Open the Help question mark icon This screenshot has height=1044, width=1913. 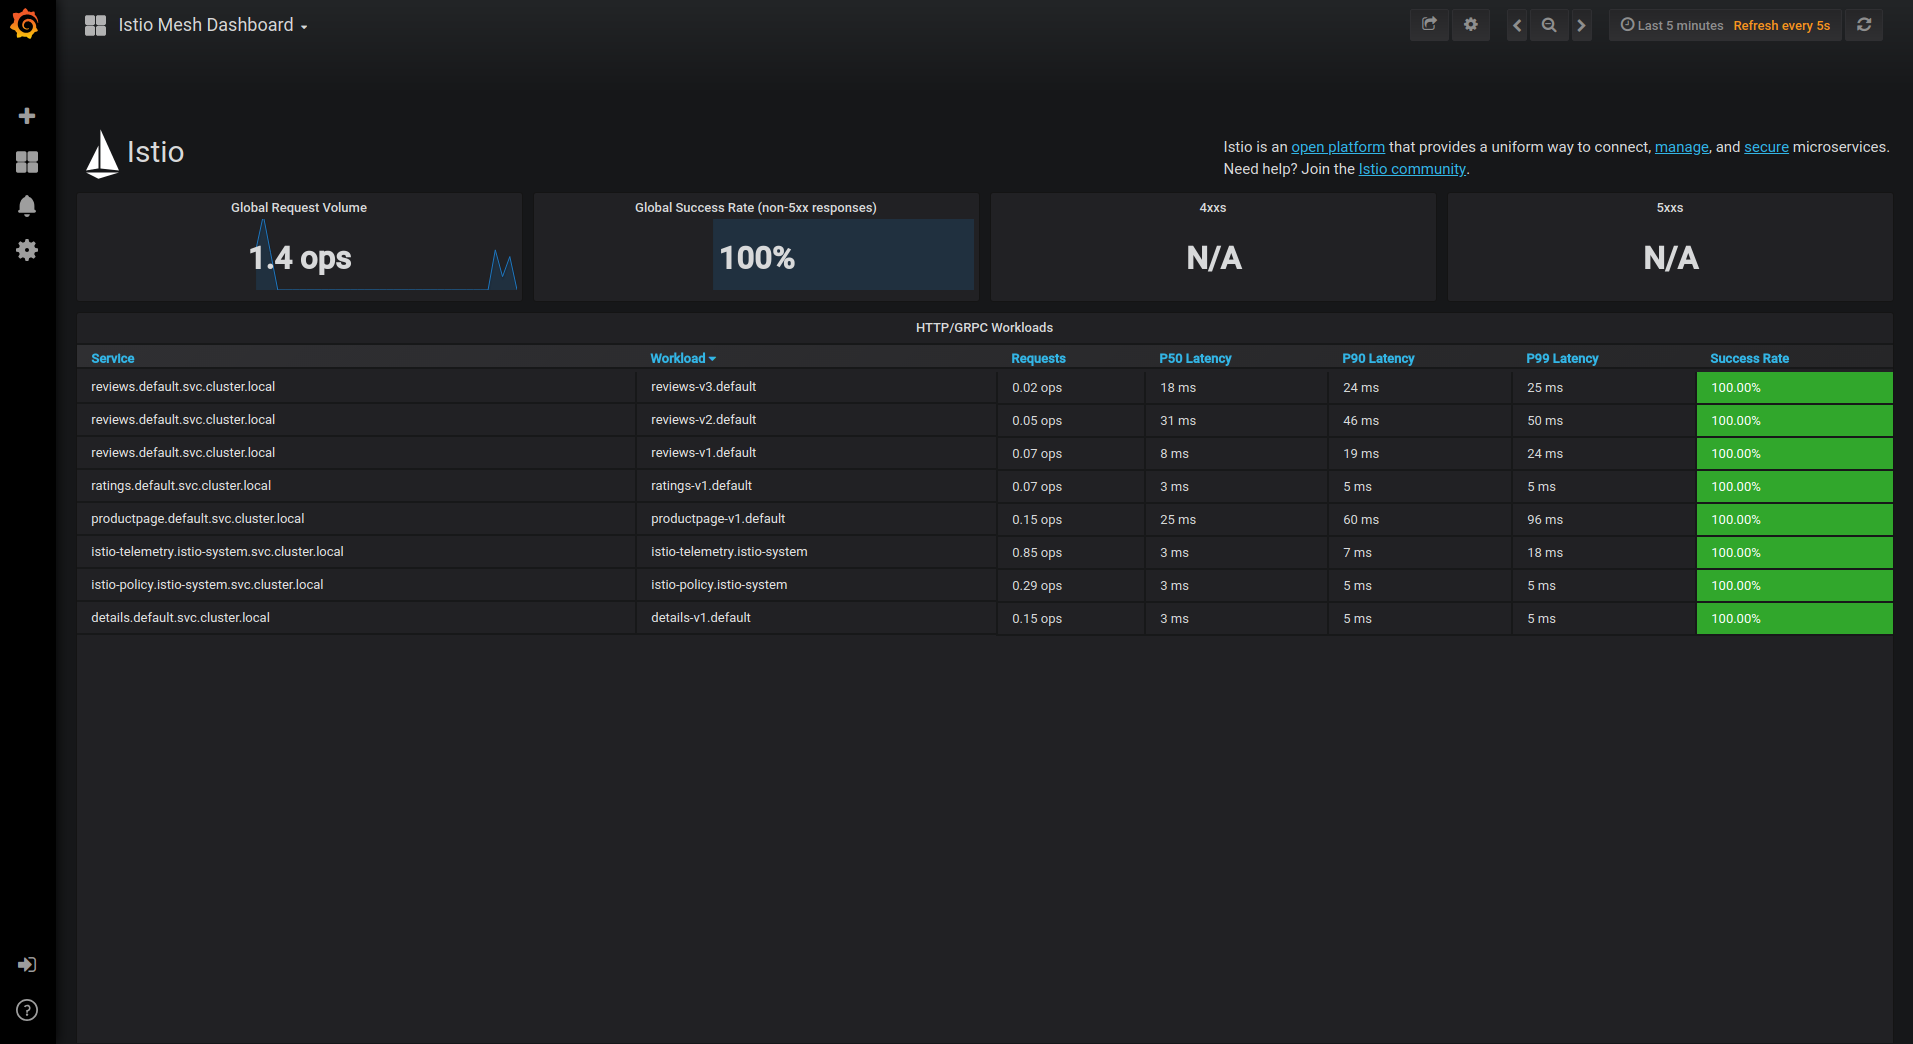(x=27, y=1010)
